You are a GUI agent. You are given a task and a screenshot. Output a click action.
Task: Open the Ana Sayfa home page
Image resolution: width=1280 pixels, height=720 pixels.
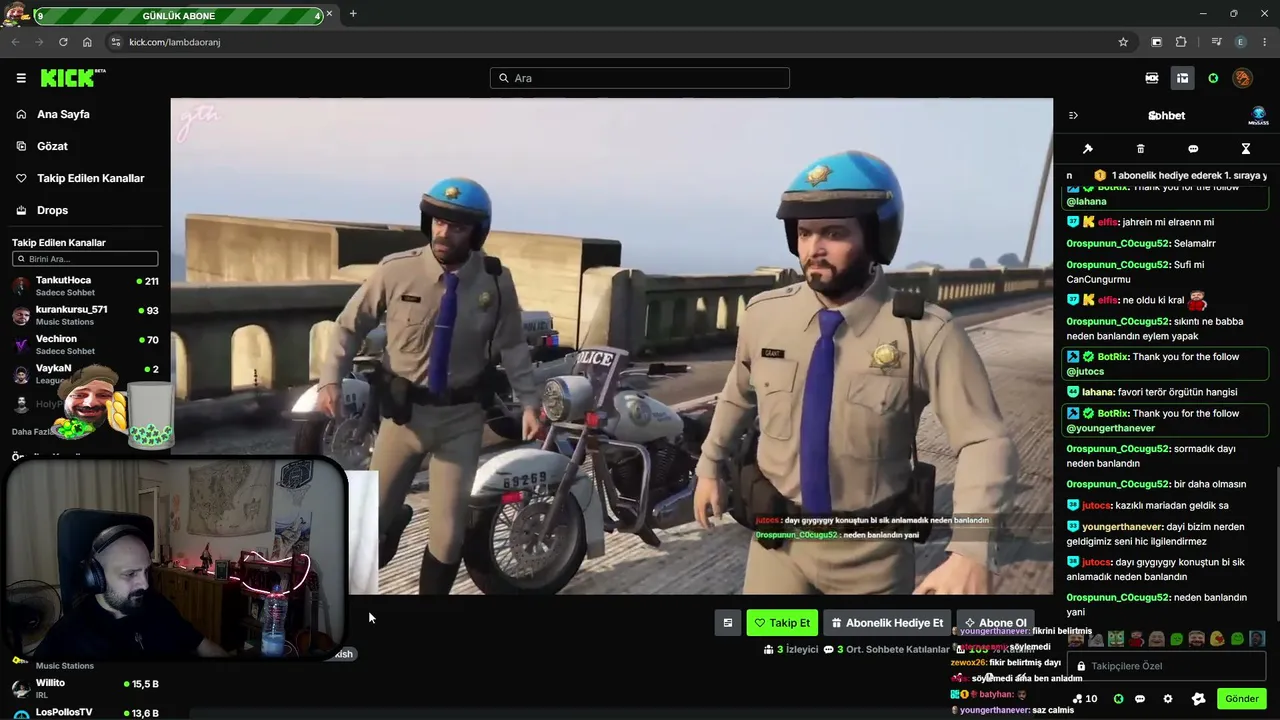click(x=63, y=114)
